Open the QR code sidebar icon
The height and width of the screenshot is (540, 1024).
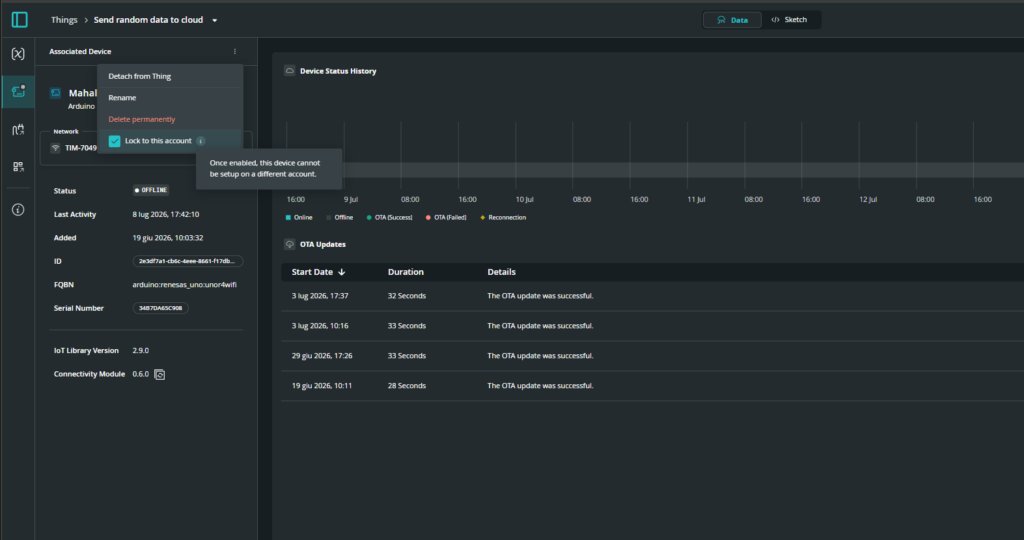[x=18, y=167]
